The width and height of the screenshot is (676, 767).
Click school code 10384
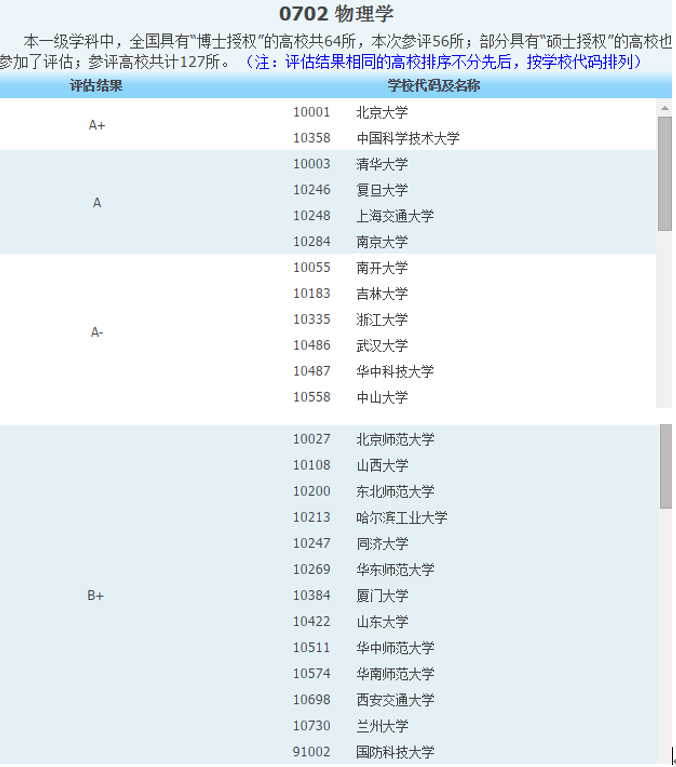click(x=312, y=595)
